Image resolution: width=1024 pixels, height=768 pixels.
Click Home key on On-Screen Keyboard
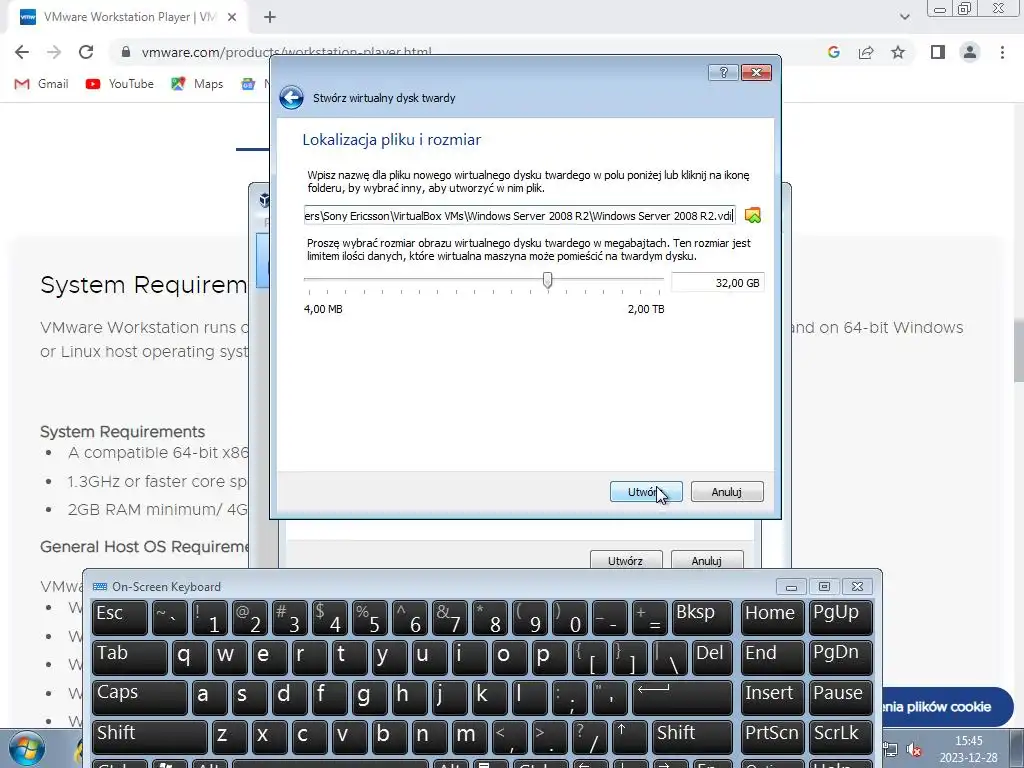point(773,618)
